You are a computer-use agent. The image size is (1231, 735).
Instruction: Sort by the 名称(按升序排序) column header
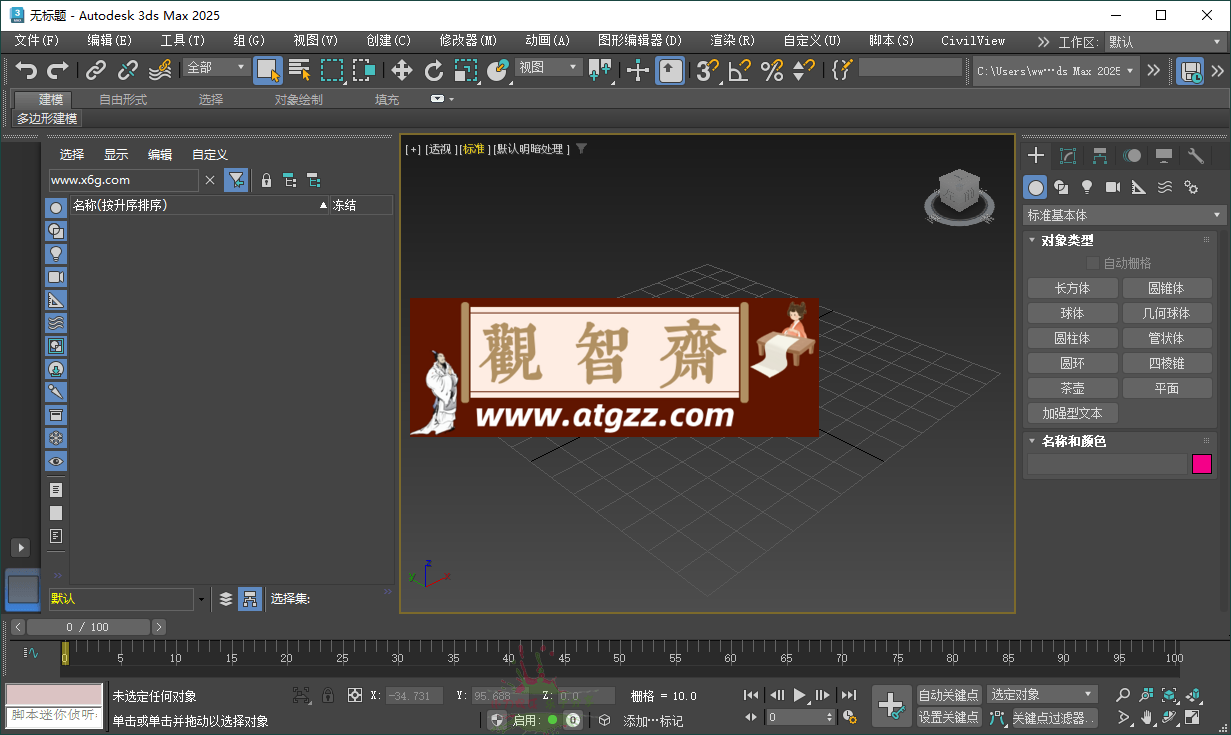[x=200, y=205]
